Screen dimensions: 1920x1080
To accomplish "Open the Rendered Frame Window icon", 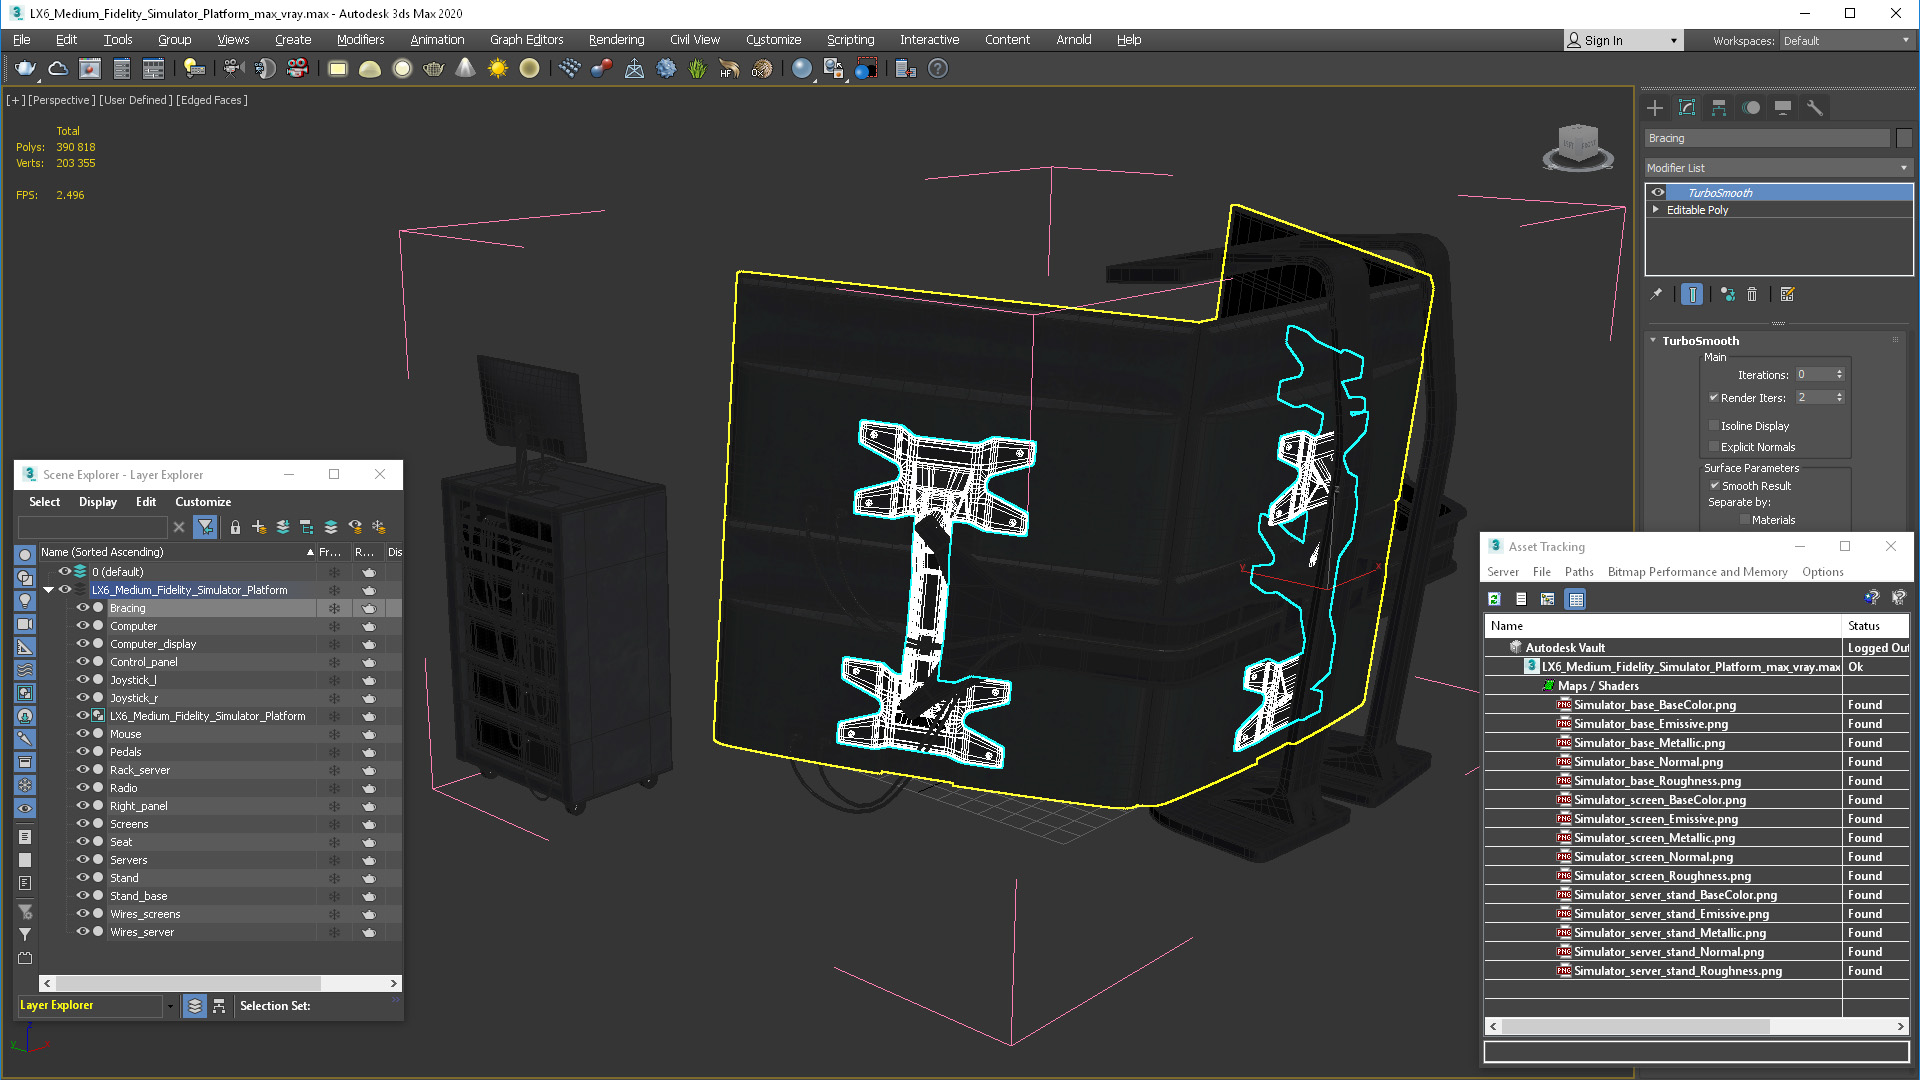I will click(x=90, y=69).
